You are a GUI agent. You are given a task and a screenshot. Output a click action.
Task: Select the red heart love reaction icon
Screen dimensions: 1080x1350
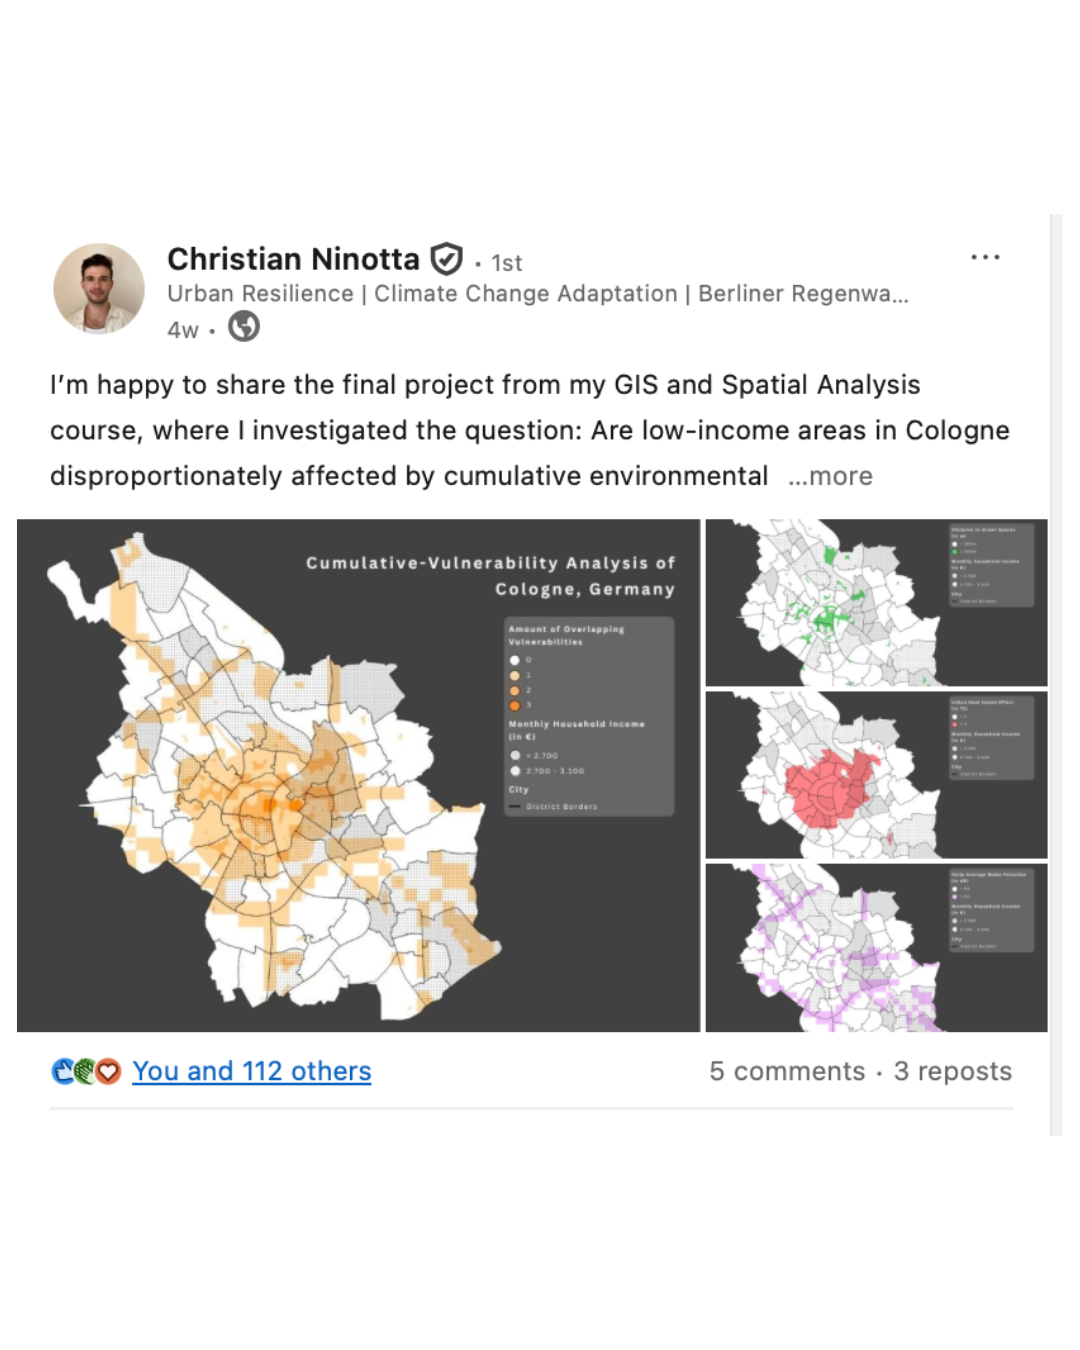point(108,1071)
